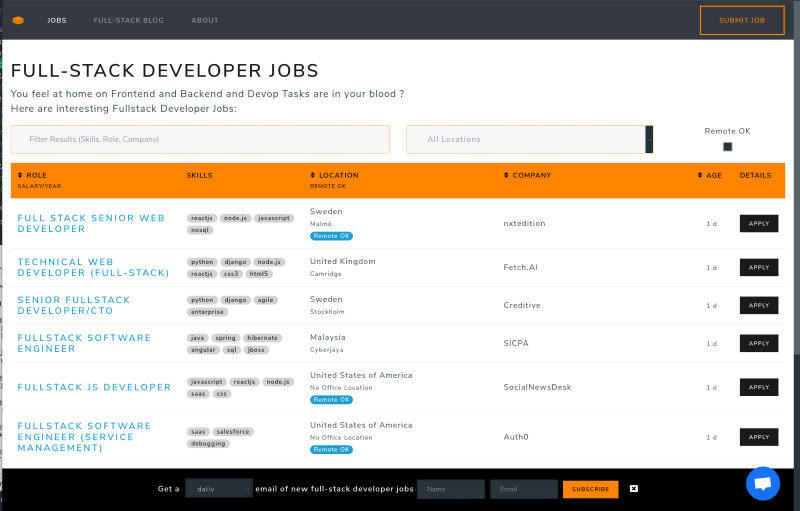This screenshot has height=511, width=800.
Task: Apply to the SICPA job
Action: (759, 343)
